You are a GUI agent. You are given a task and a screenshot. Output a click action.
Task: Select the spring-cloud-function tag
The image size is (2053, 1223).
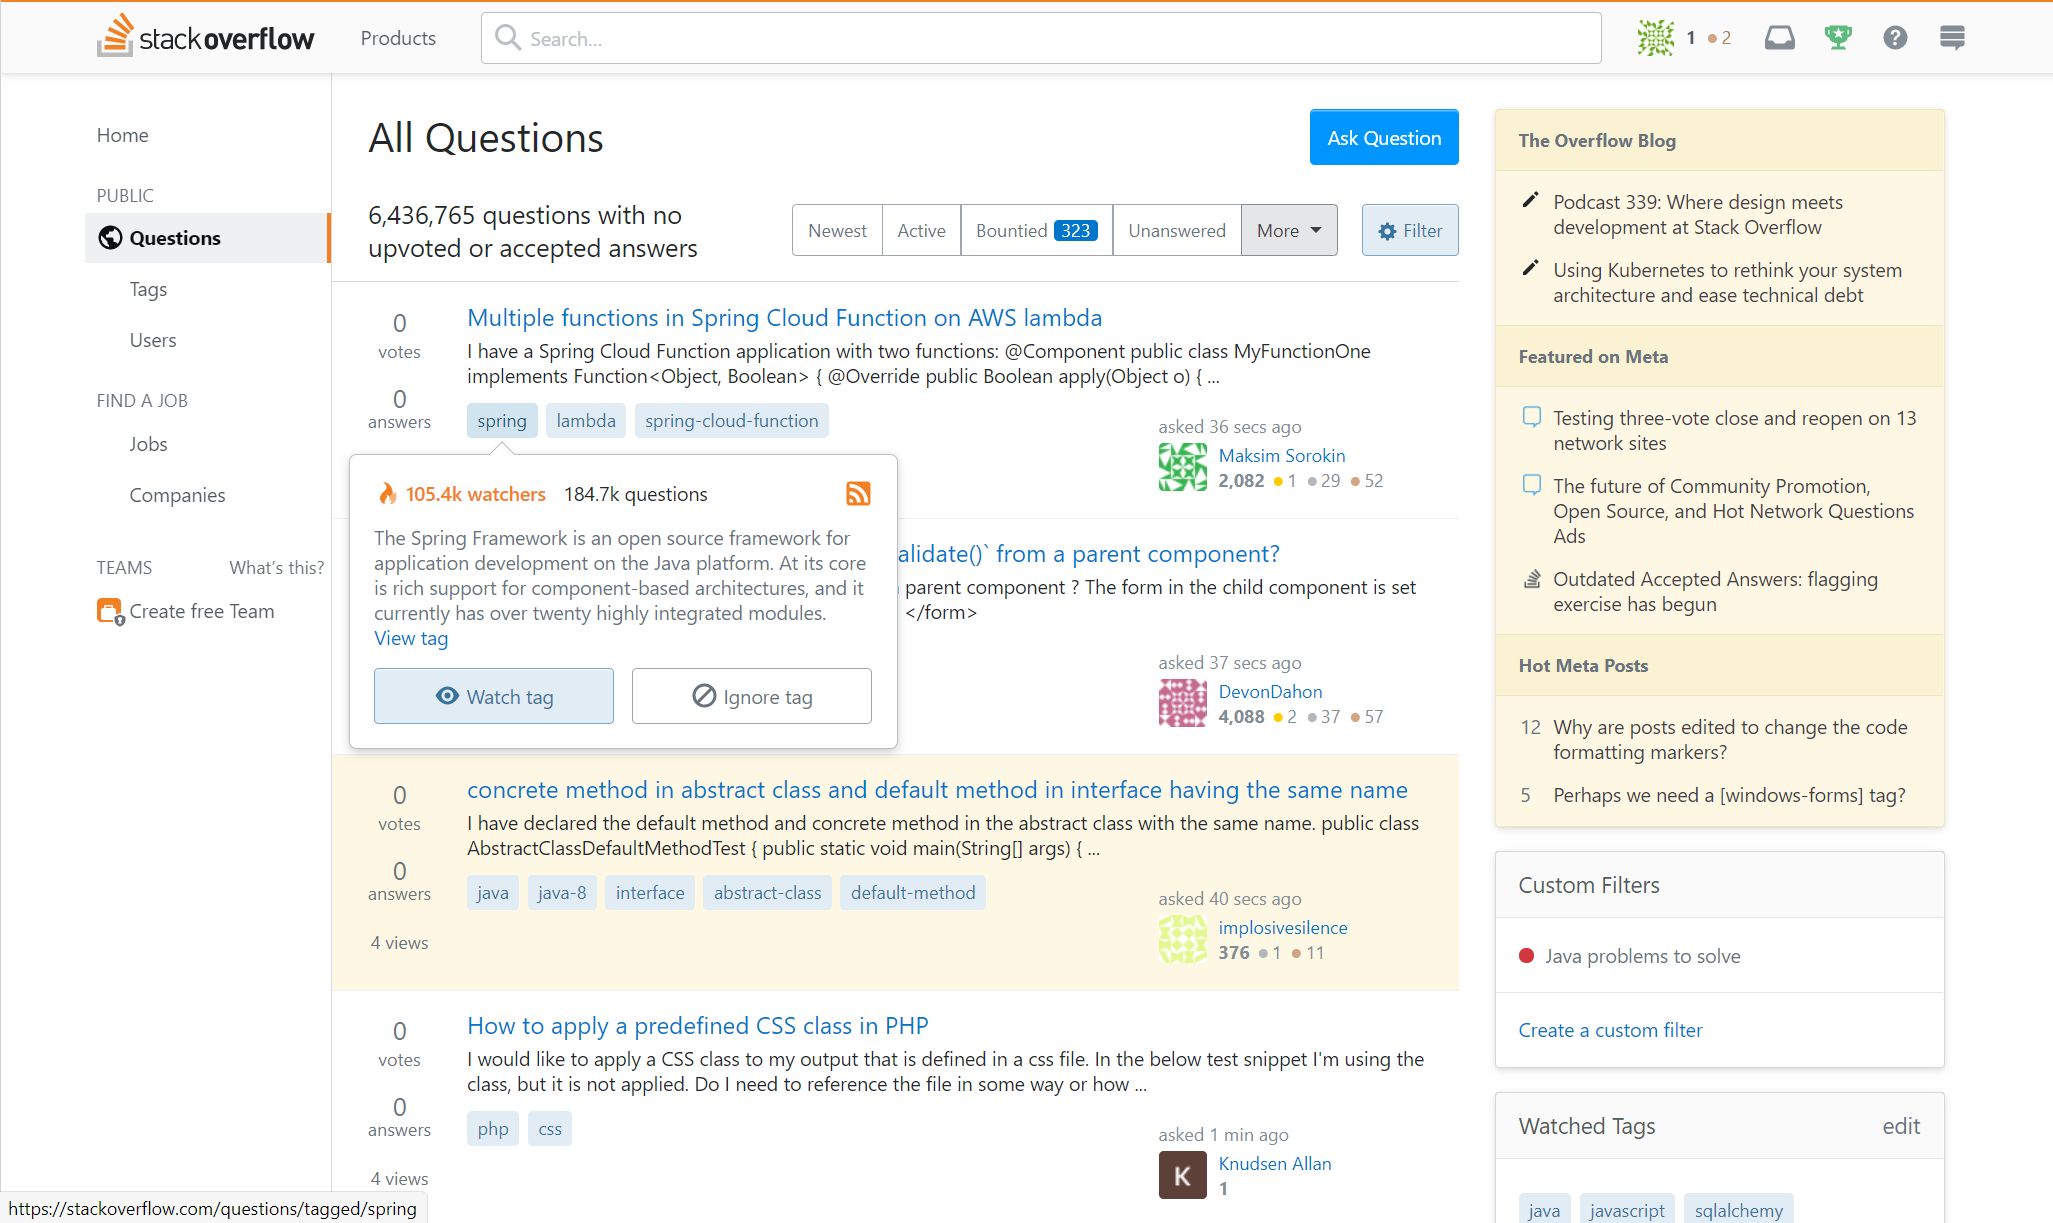pyautogui.click(x=731, y=421)
